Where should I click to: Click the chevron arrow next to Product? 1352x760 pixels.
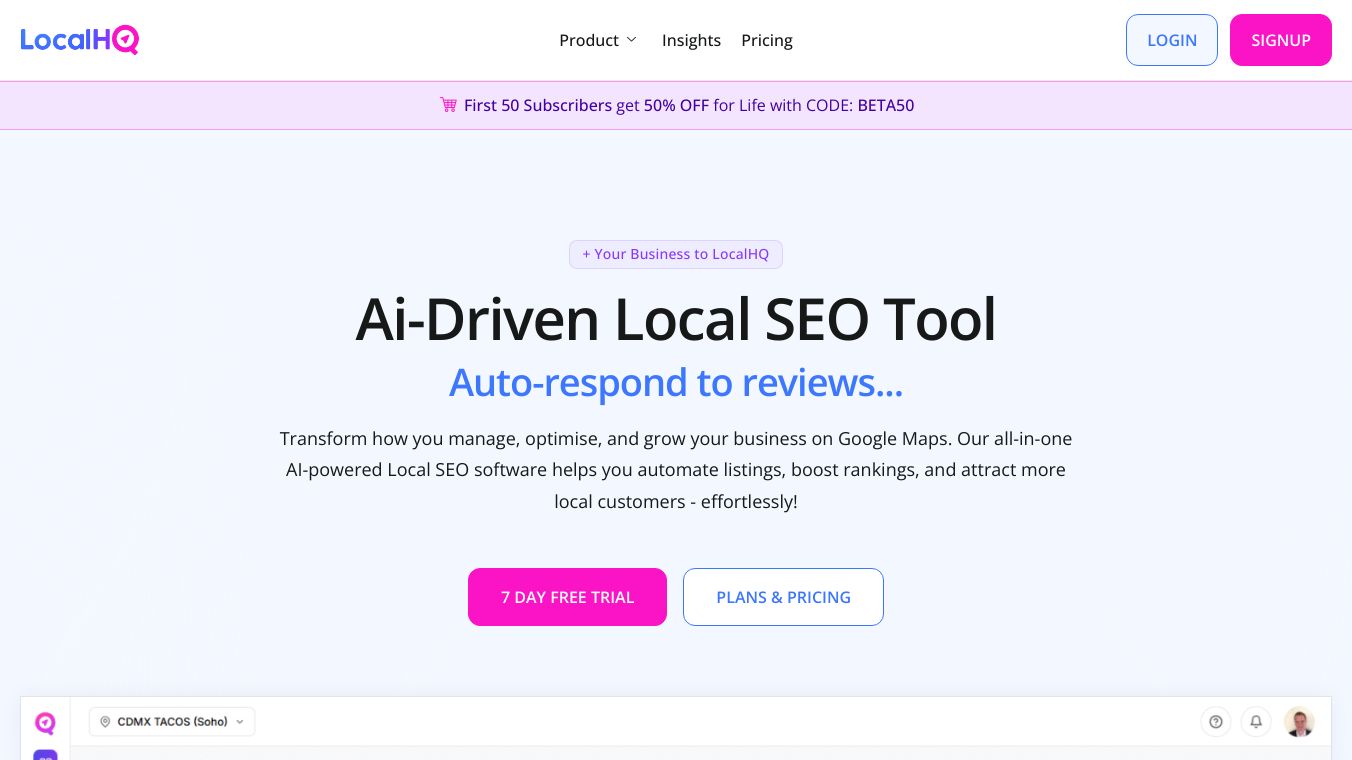[x=631, y=40]
